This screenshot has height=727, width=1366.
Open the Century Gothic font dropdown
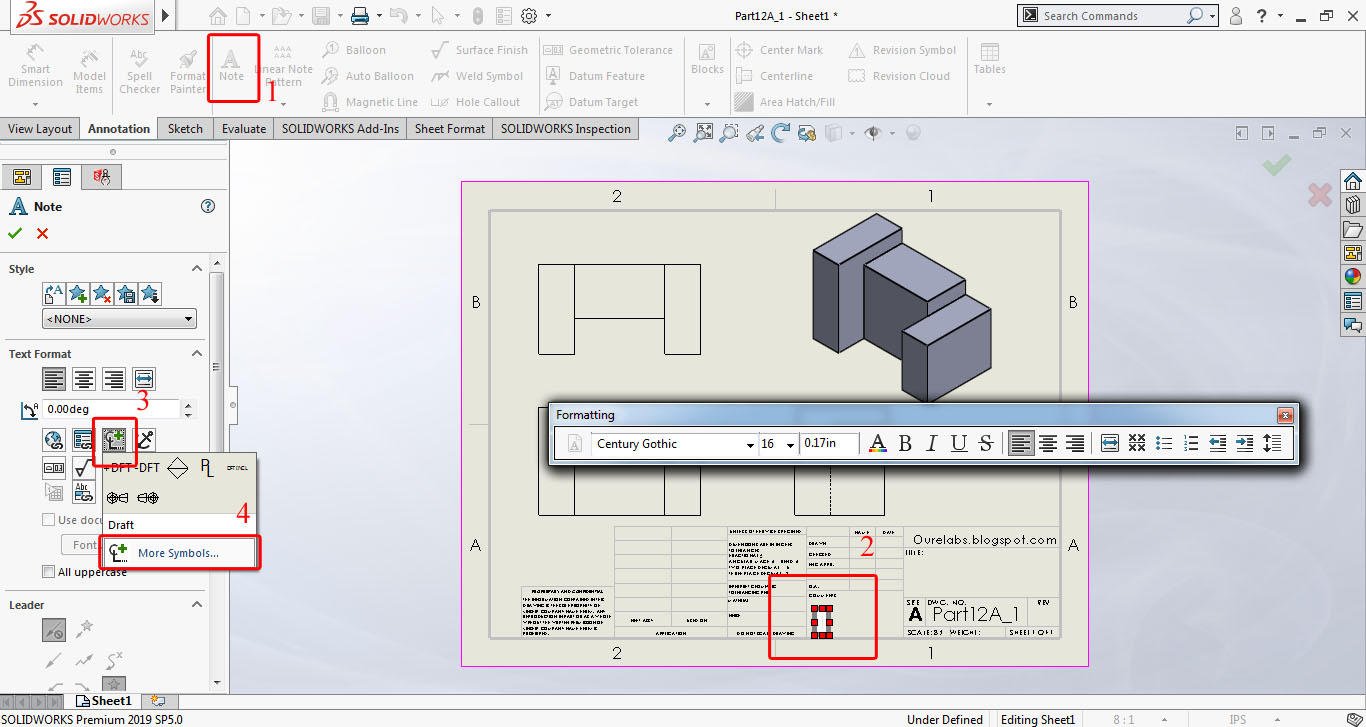pyautogui.click(x=749, y=443)
